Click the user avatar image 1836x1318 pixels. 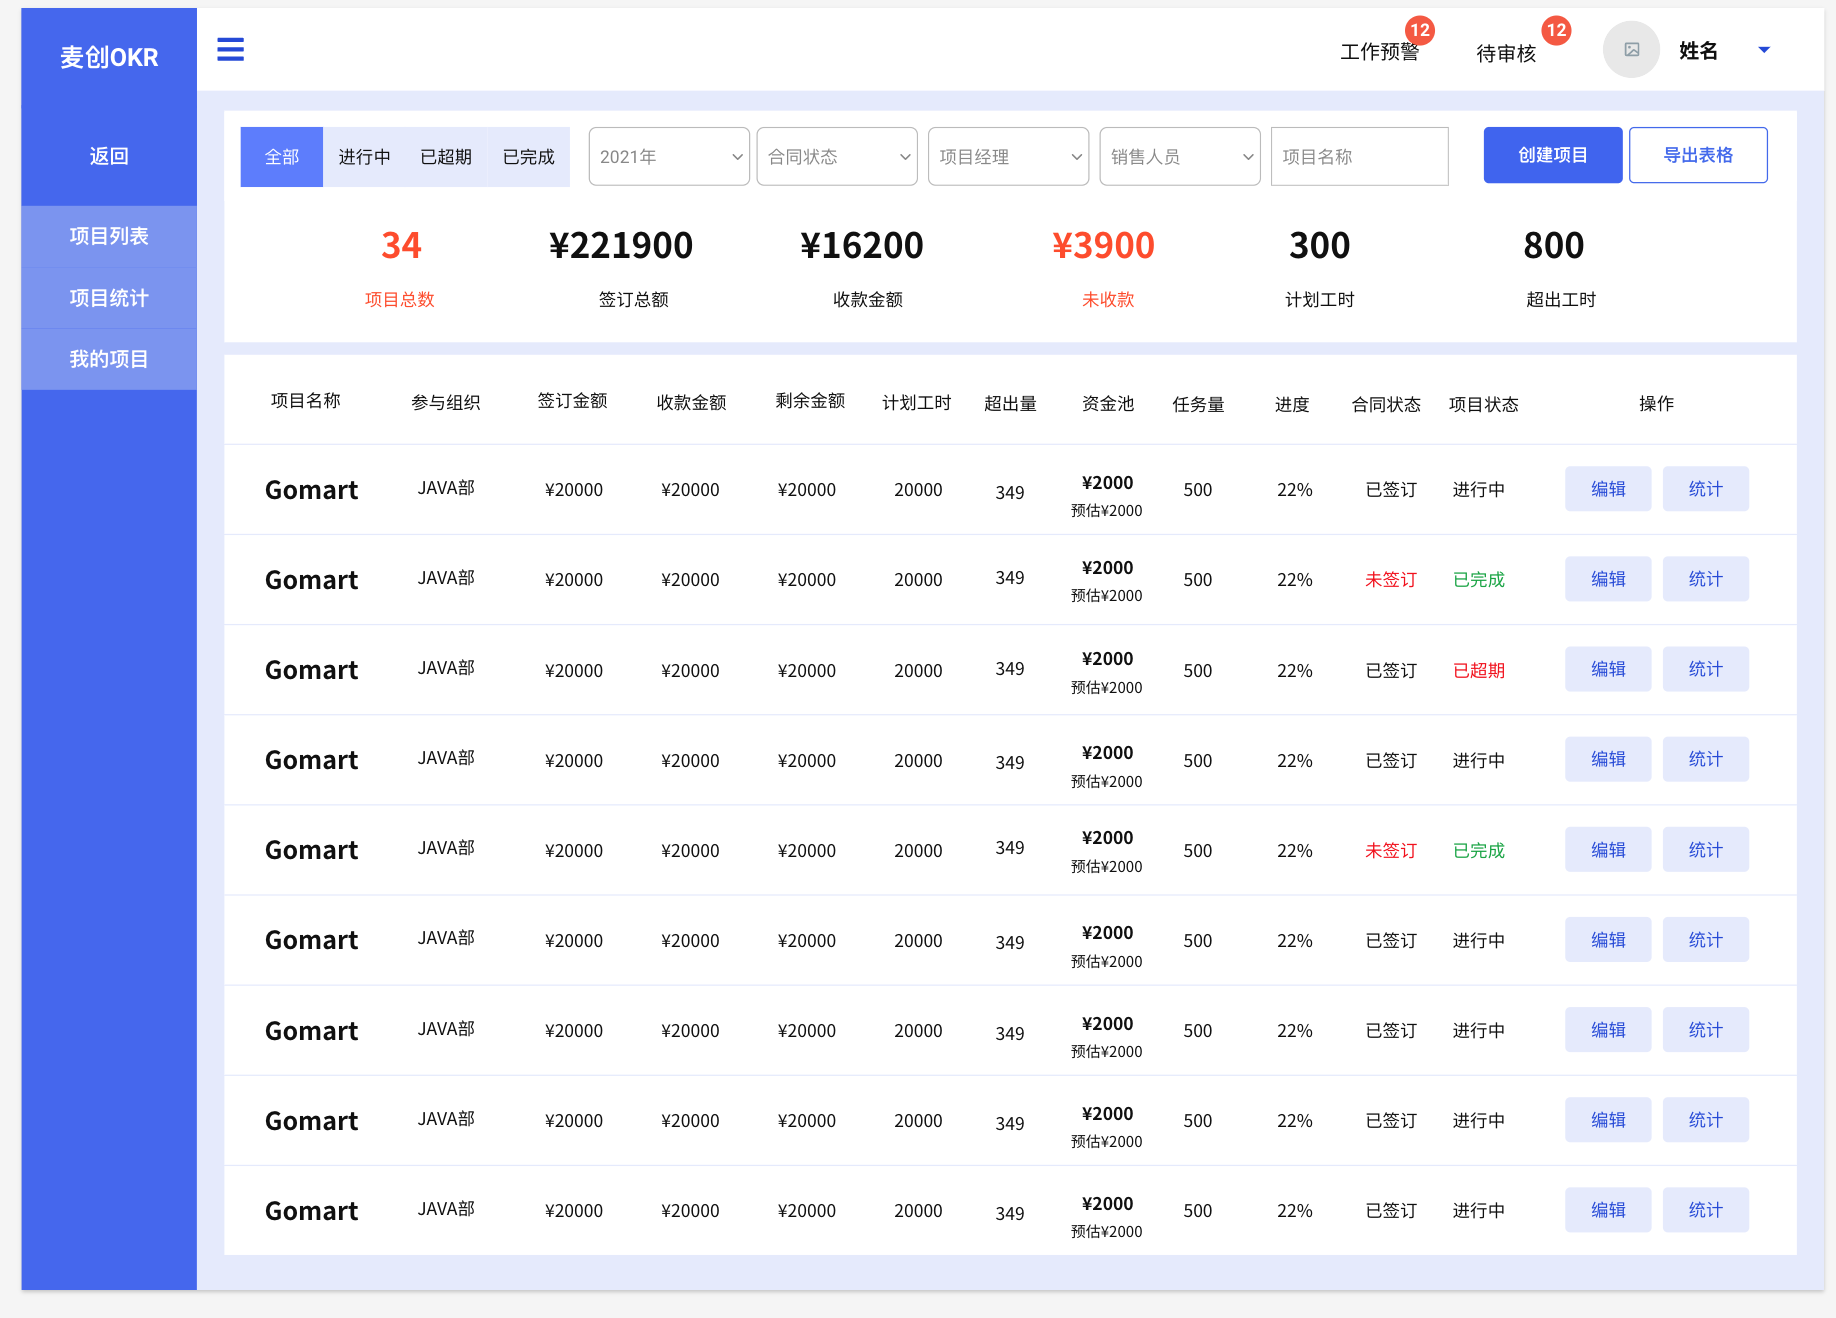coord(1631,50)
